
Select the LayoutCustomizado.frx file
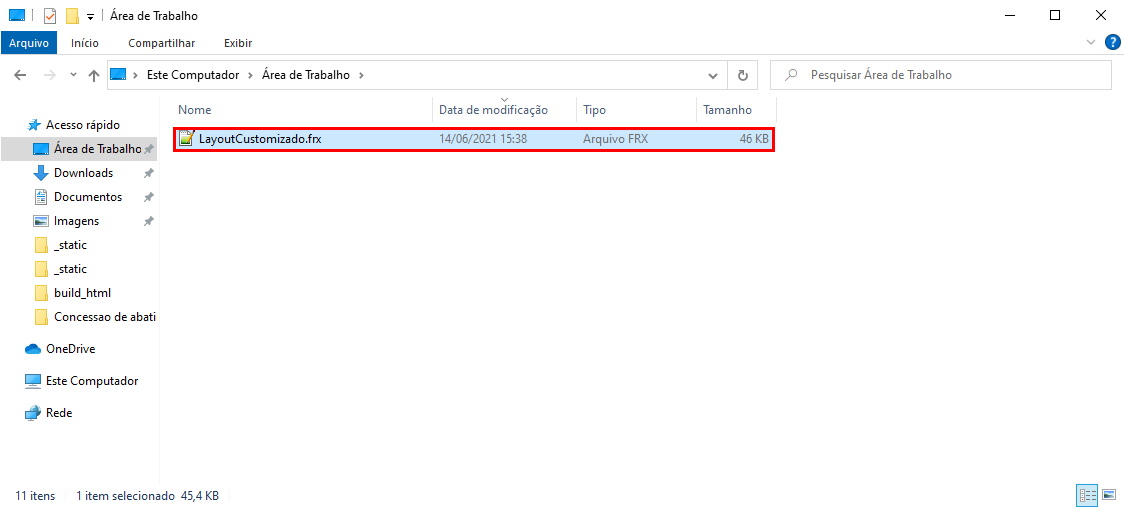point(474,139)
